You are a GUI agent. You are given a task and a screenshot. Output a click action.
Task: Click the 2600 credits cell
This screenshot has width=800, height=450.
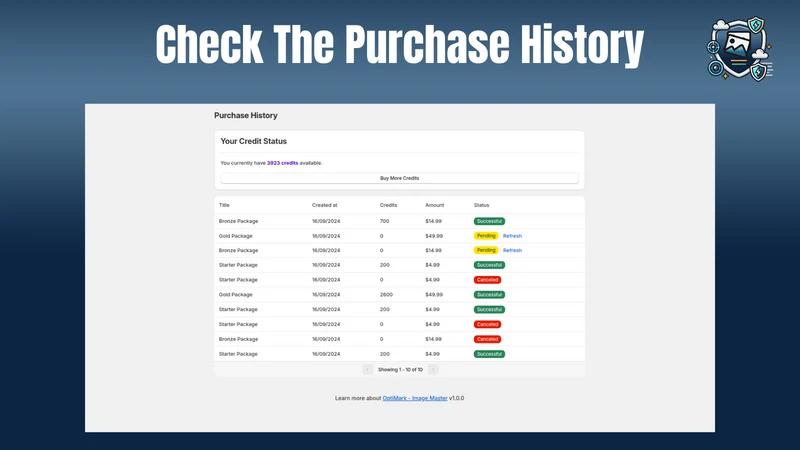pyautogui.click(x=386, y=294)
